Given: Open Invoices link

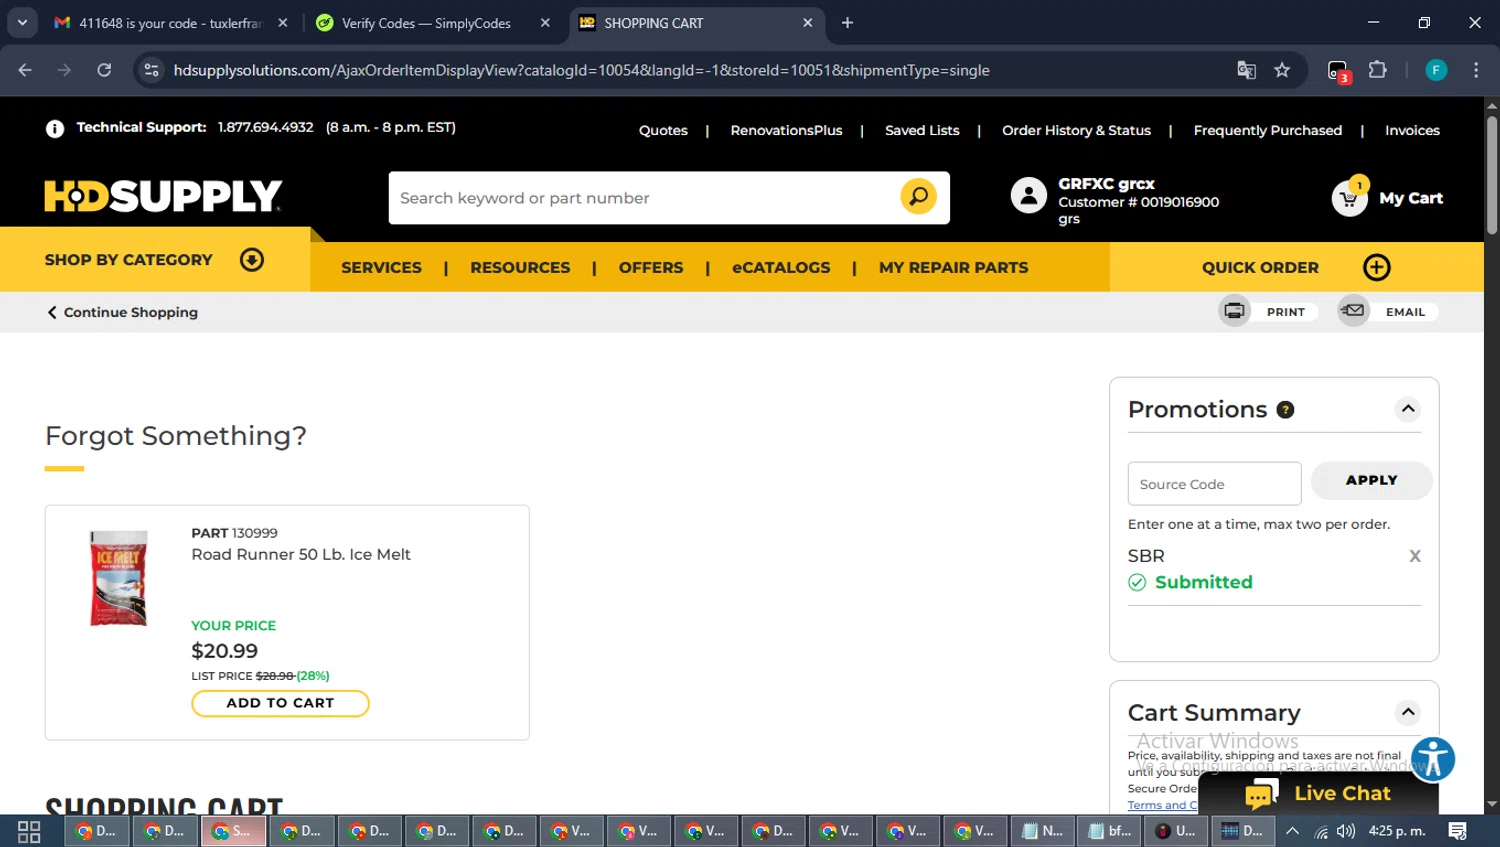Looking at the screenshot, I should pos(1412,131).
